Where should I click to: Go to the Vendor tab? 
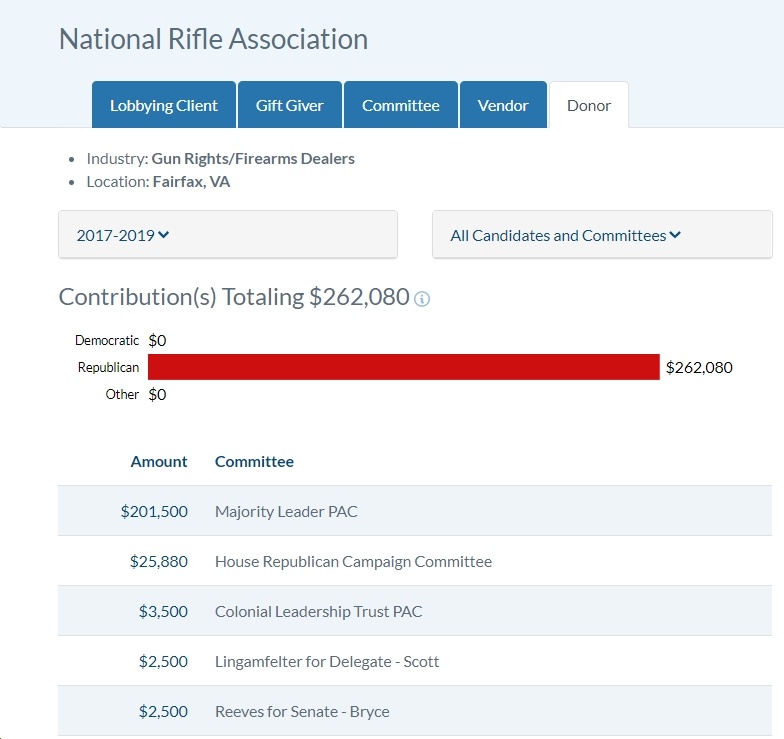click(503, 105)
